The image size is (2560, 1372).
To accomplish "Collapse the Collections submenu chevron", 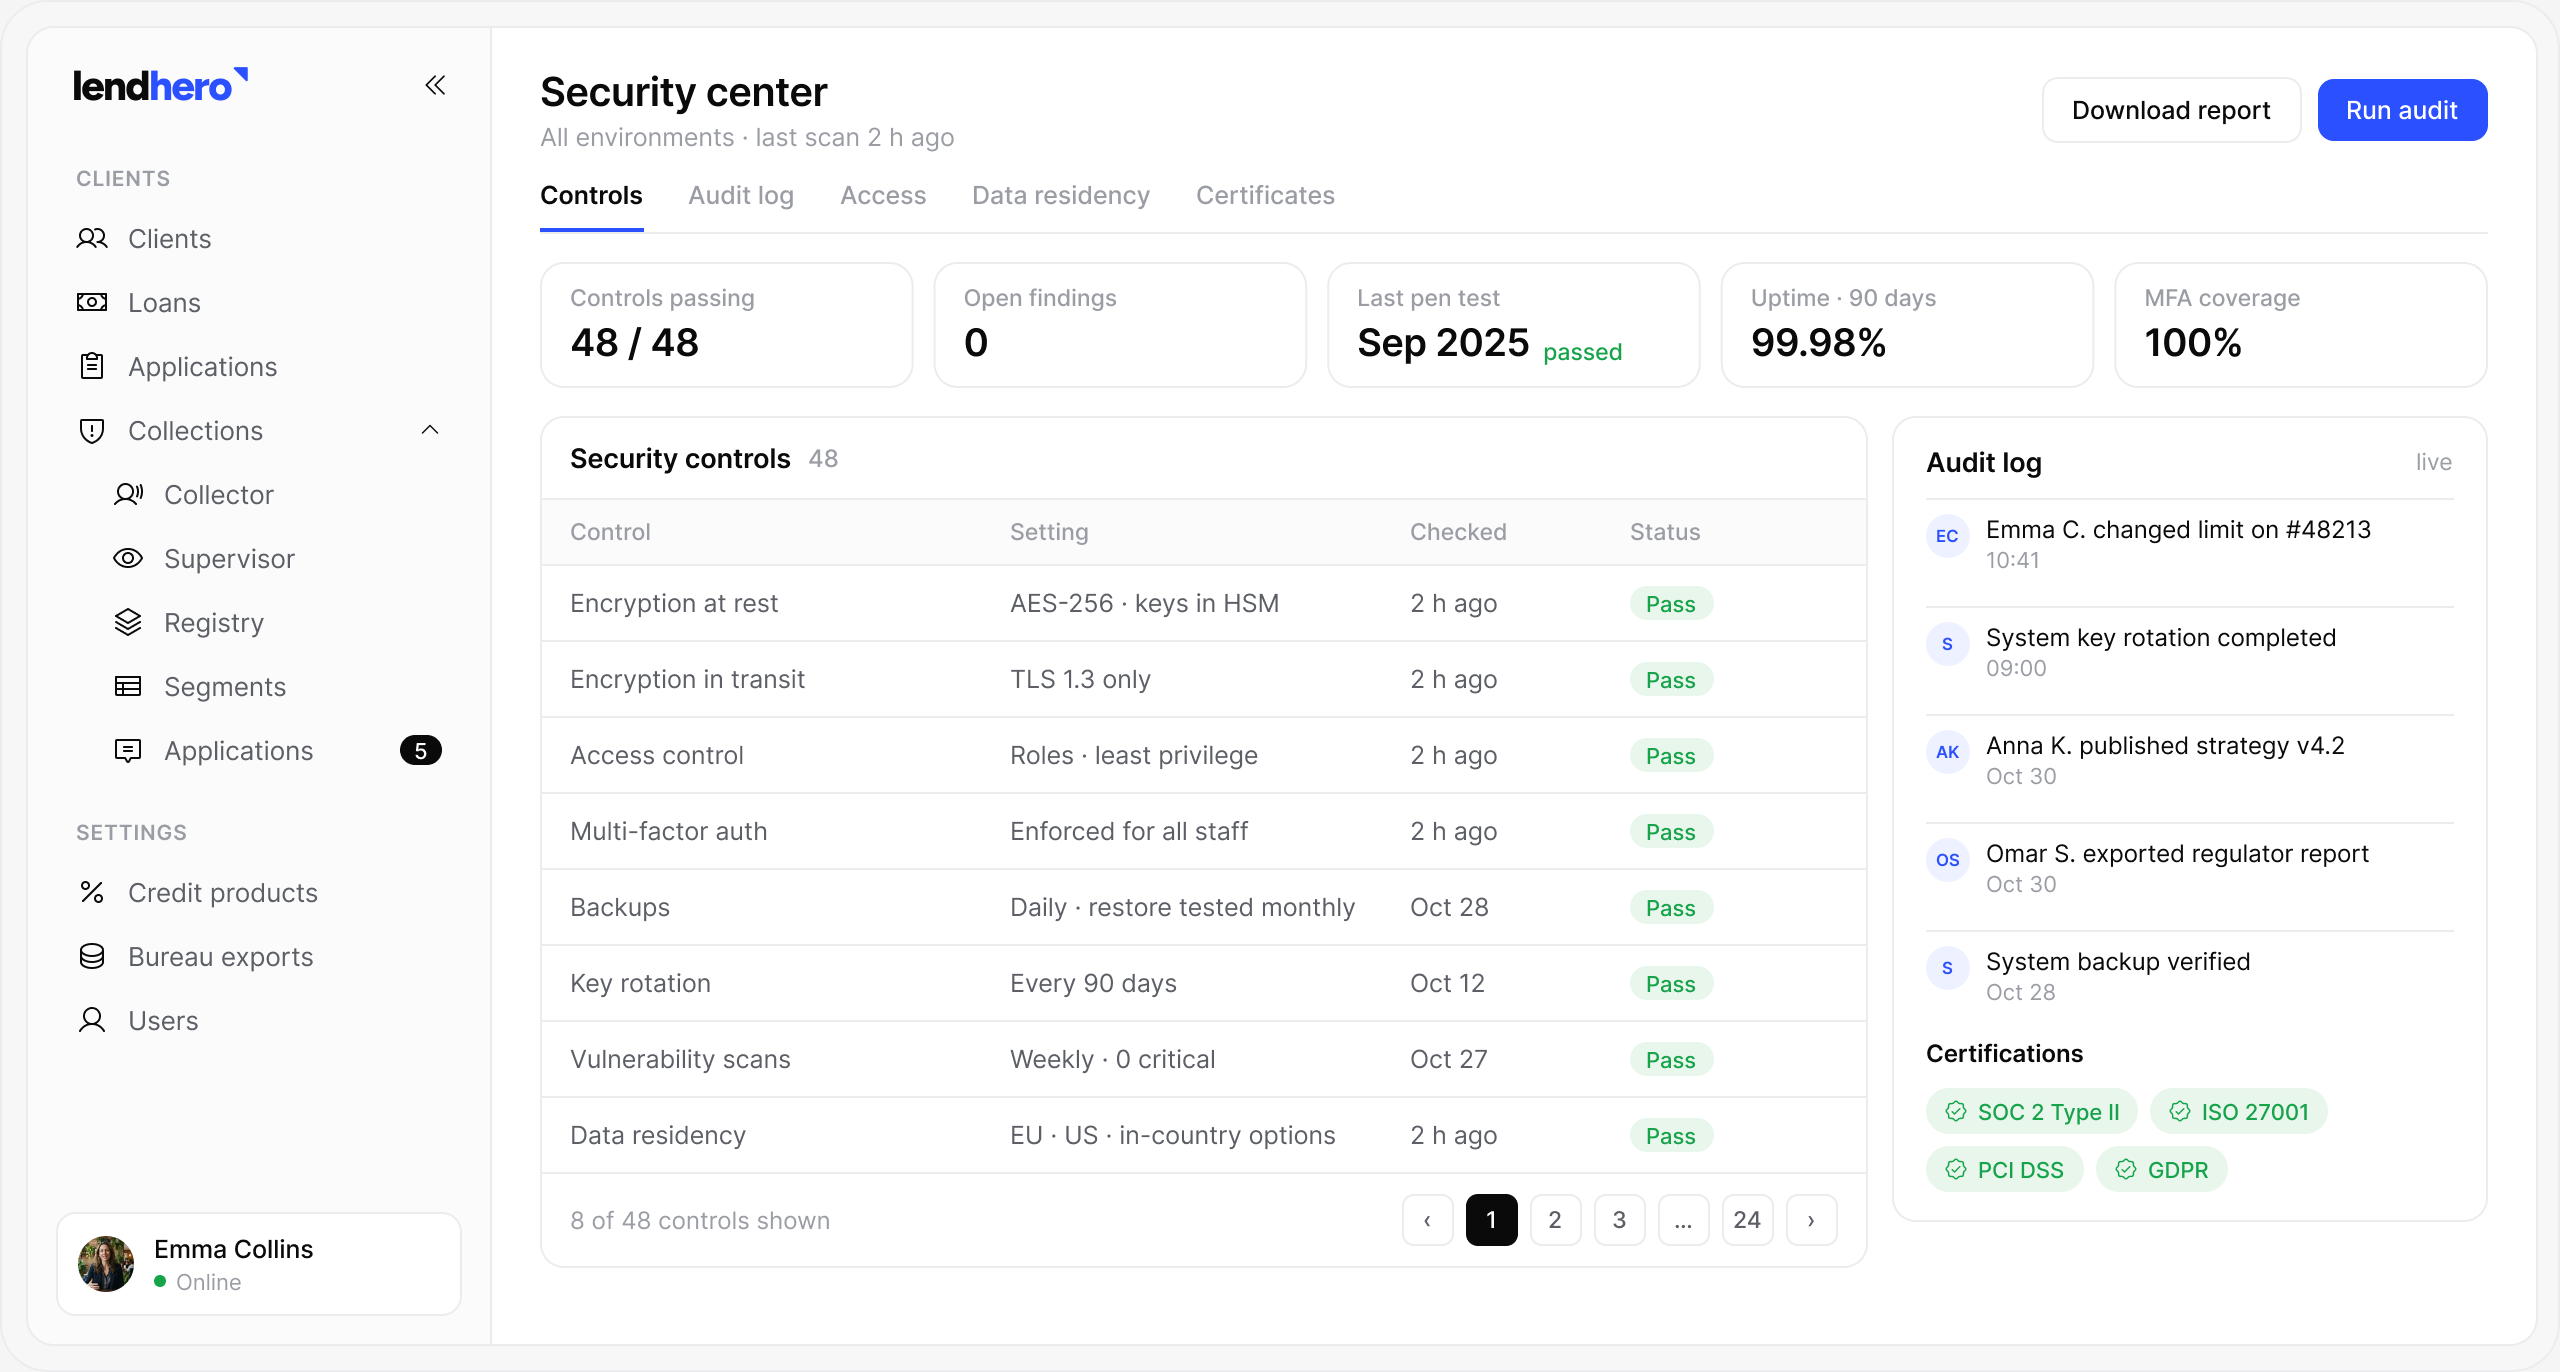I will coord(430,431).
